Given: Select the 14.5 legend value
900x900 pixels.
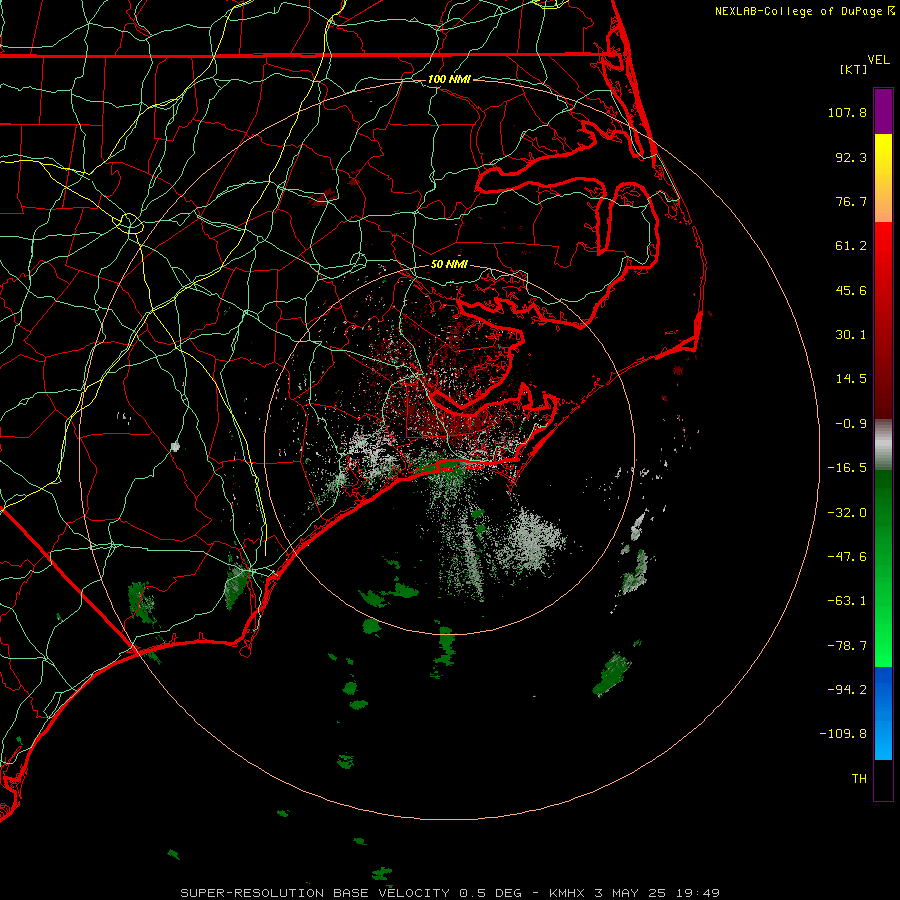Looking at the screenshot, I should coord(851,379).
